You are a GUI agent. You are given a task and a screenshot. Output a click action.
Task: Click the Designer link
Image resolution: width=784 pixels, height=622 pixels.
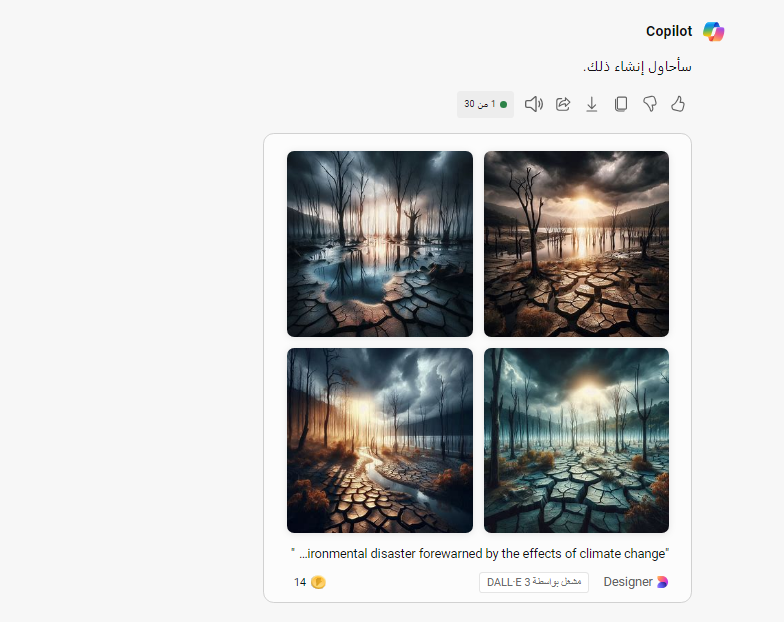click(628, 582)
